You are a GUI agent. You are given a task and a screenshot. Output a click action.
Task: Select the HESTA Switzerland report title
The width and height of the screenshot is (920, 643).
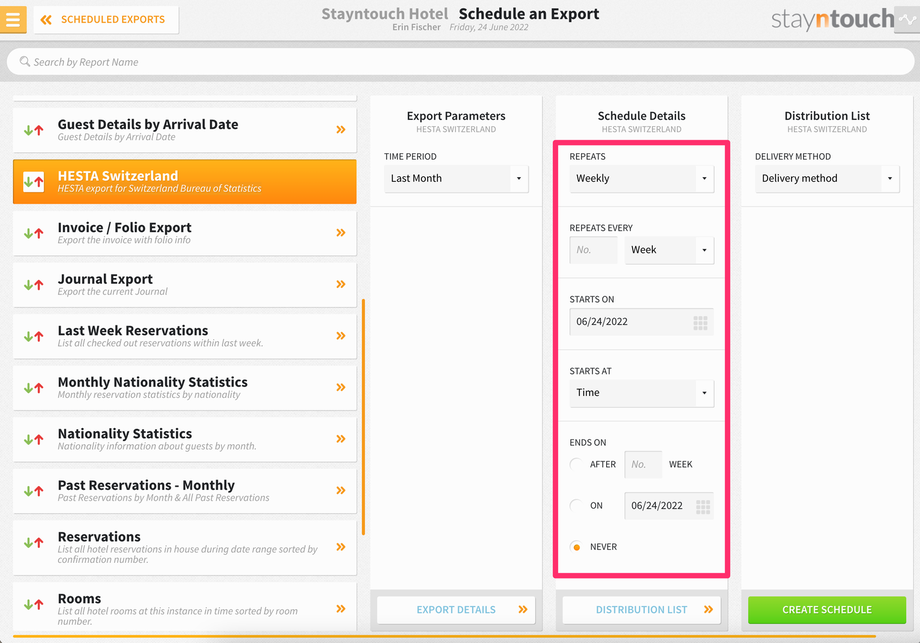click(x=118, y=176)
